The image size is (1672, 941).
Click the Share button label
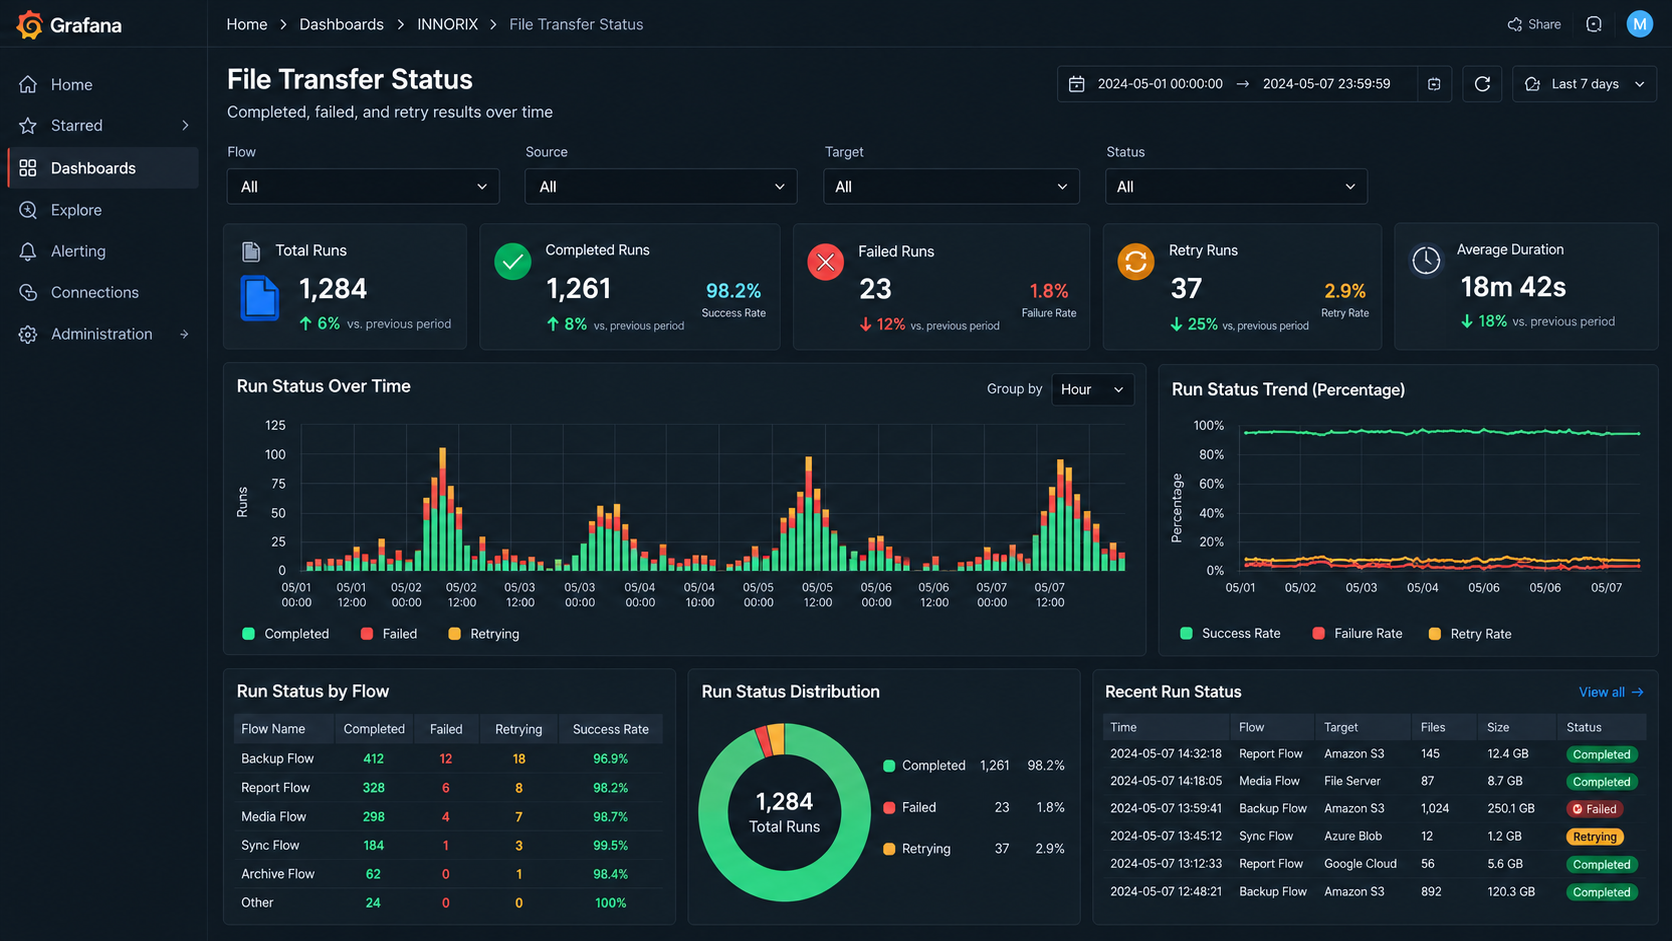click(x=1544, y=24)
